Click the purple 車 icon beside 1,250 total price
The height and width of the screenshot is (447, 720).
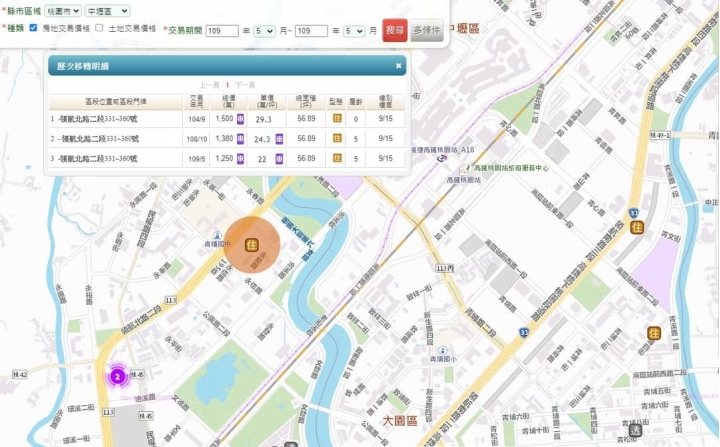[x=240, y=158]
